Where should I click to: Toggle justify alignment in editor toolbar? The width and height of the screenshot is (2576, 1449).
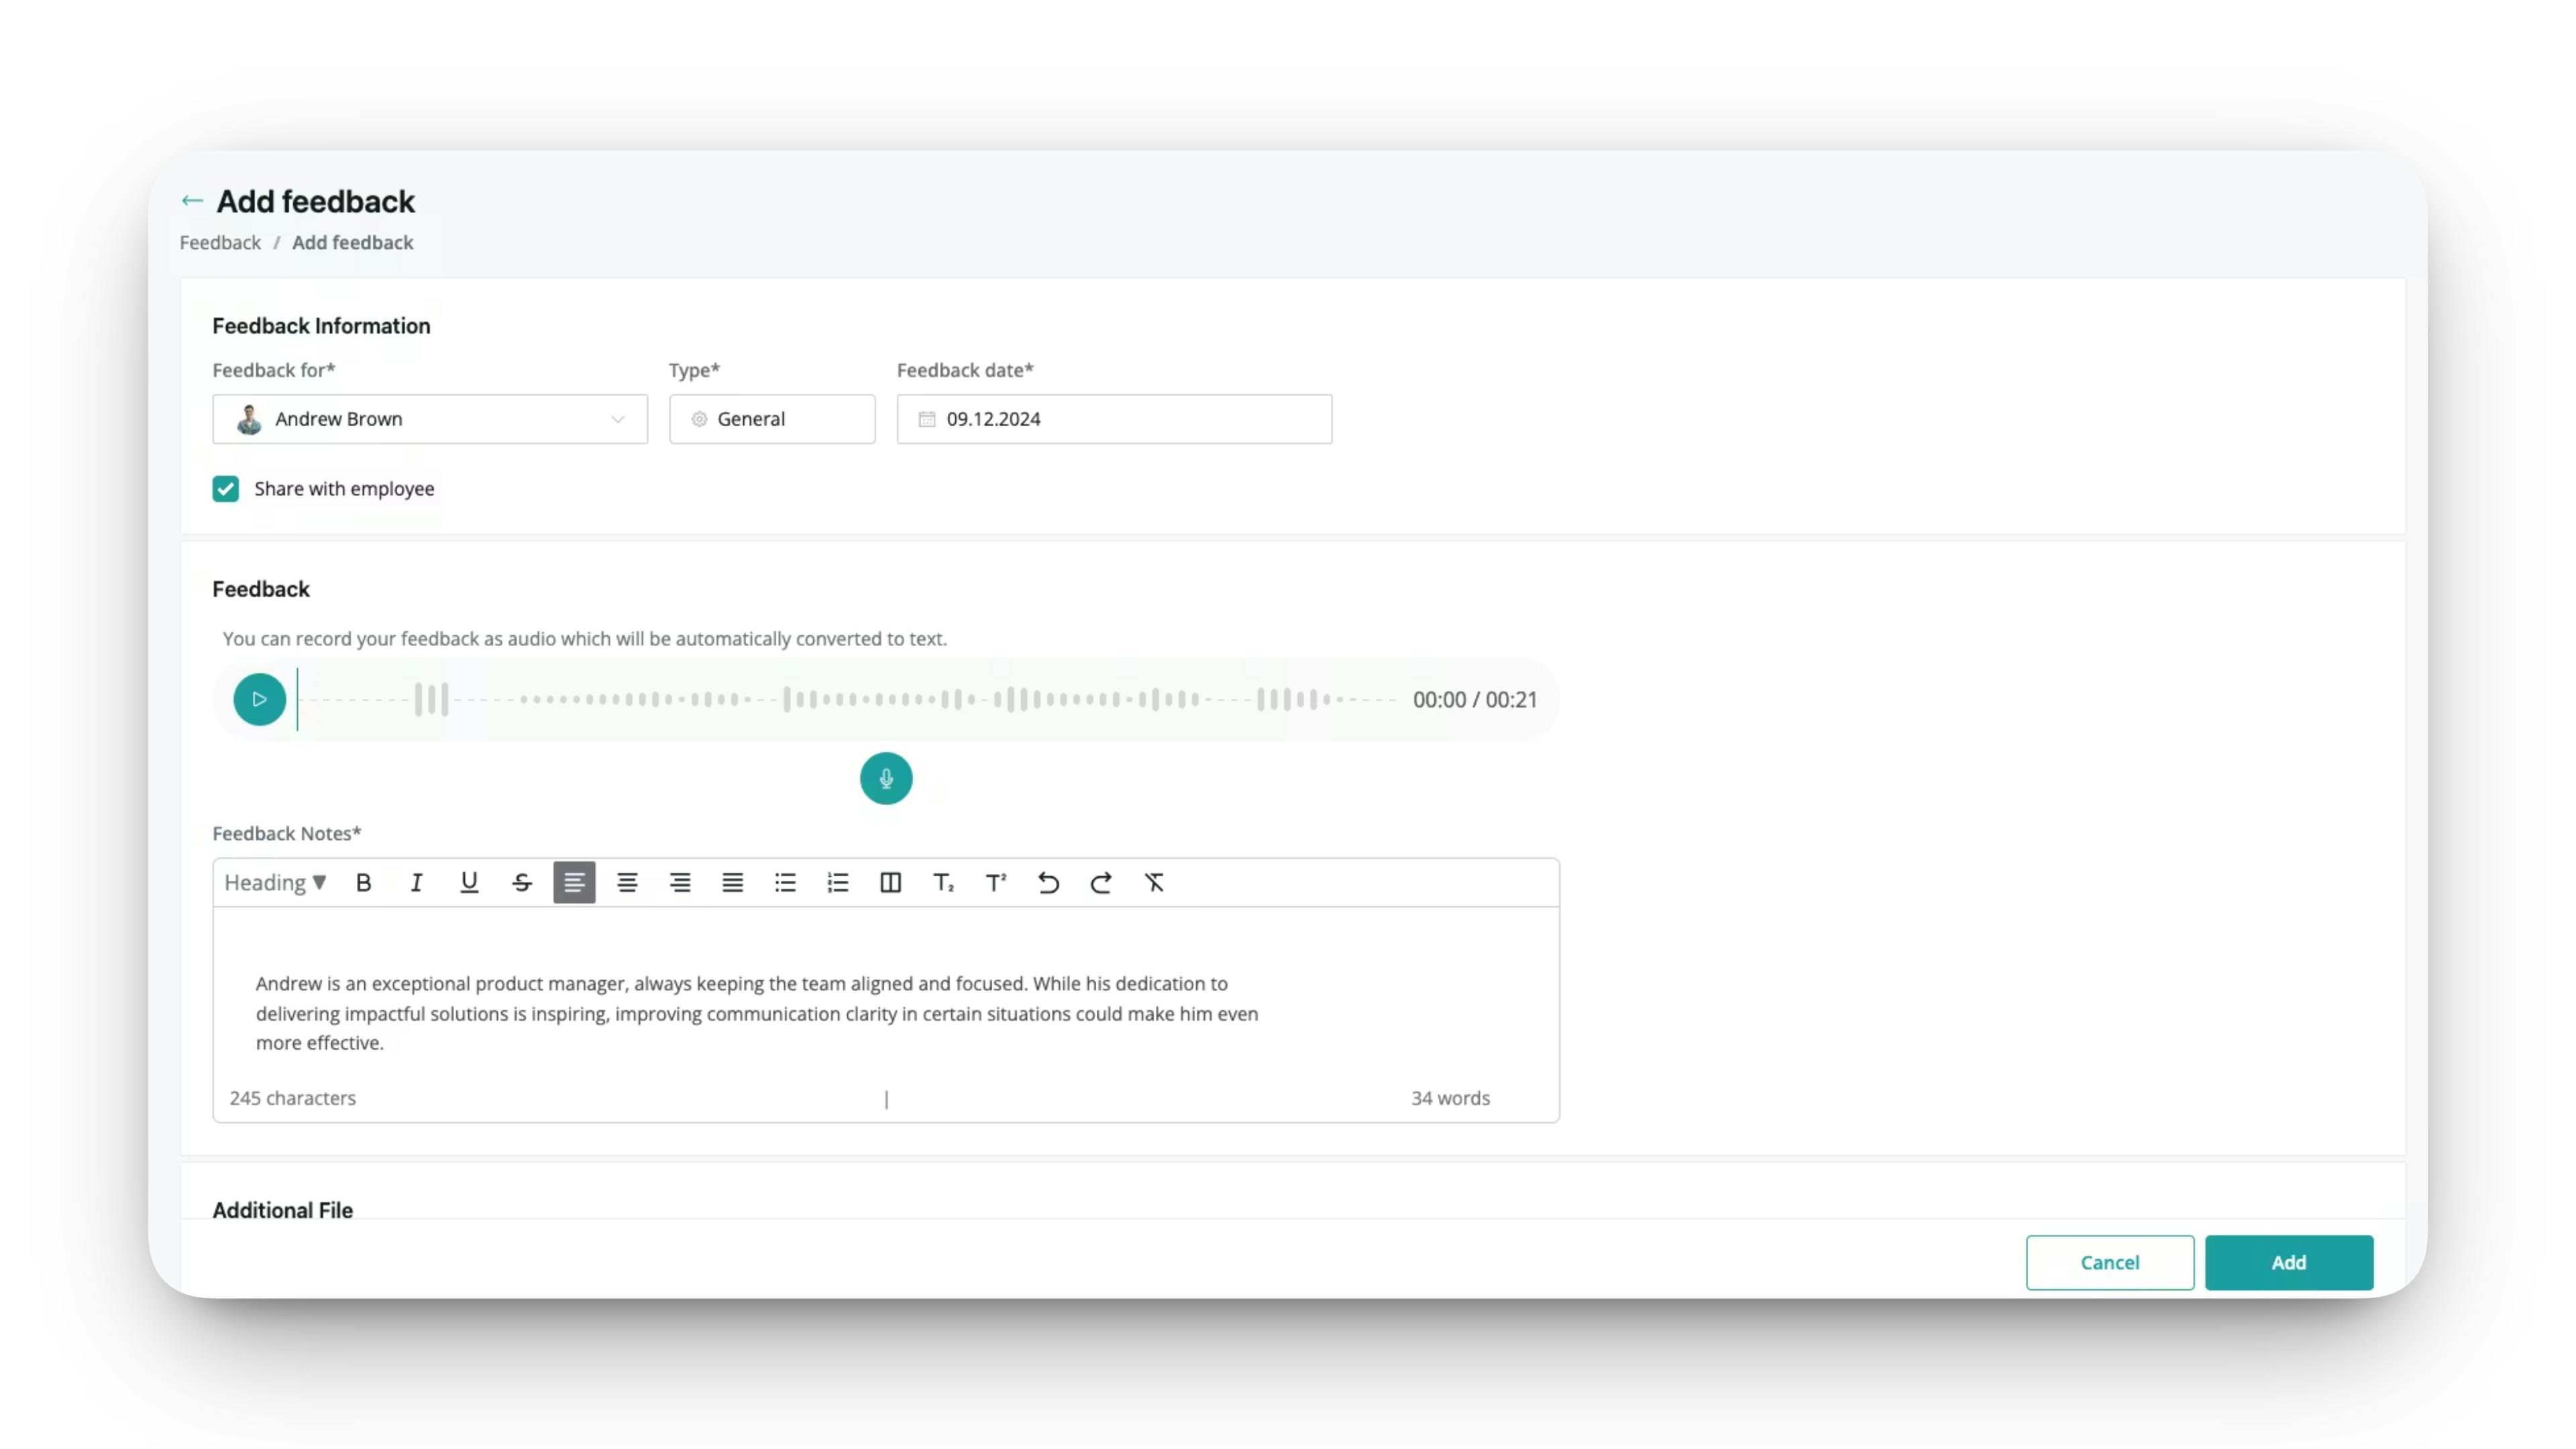coord(733,883)
